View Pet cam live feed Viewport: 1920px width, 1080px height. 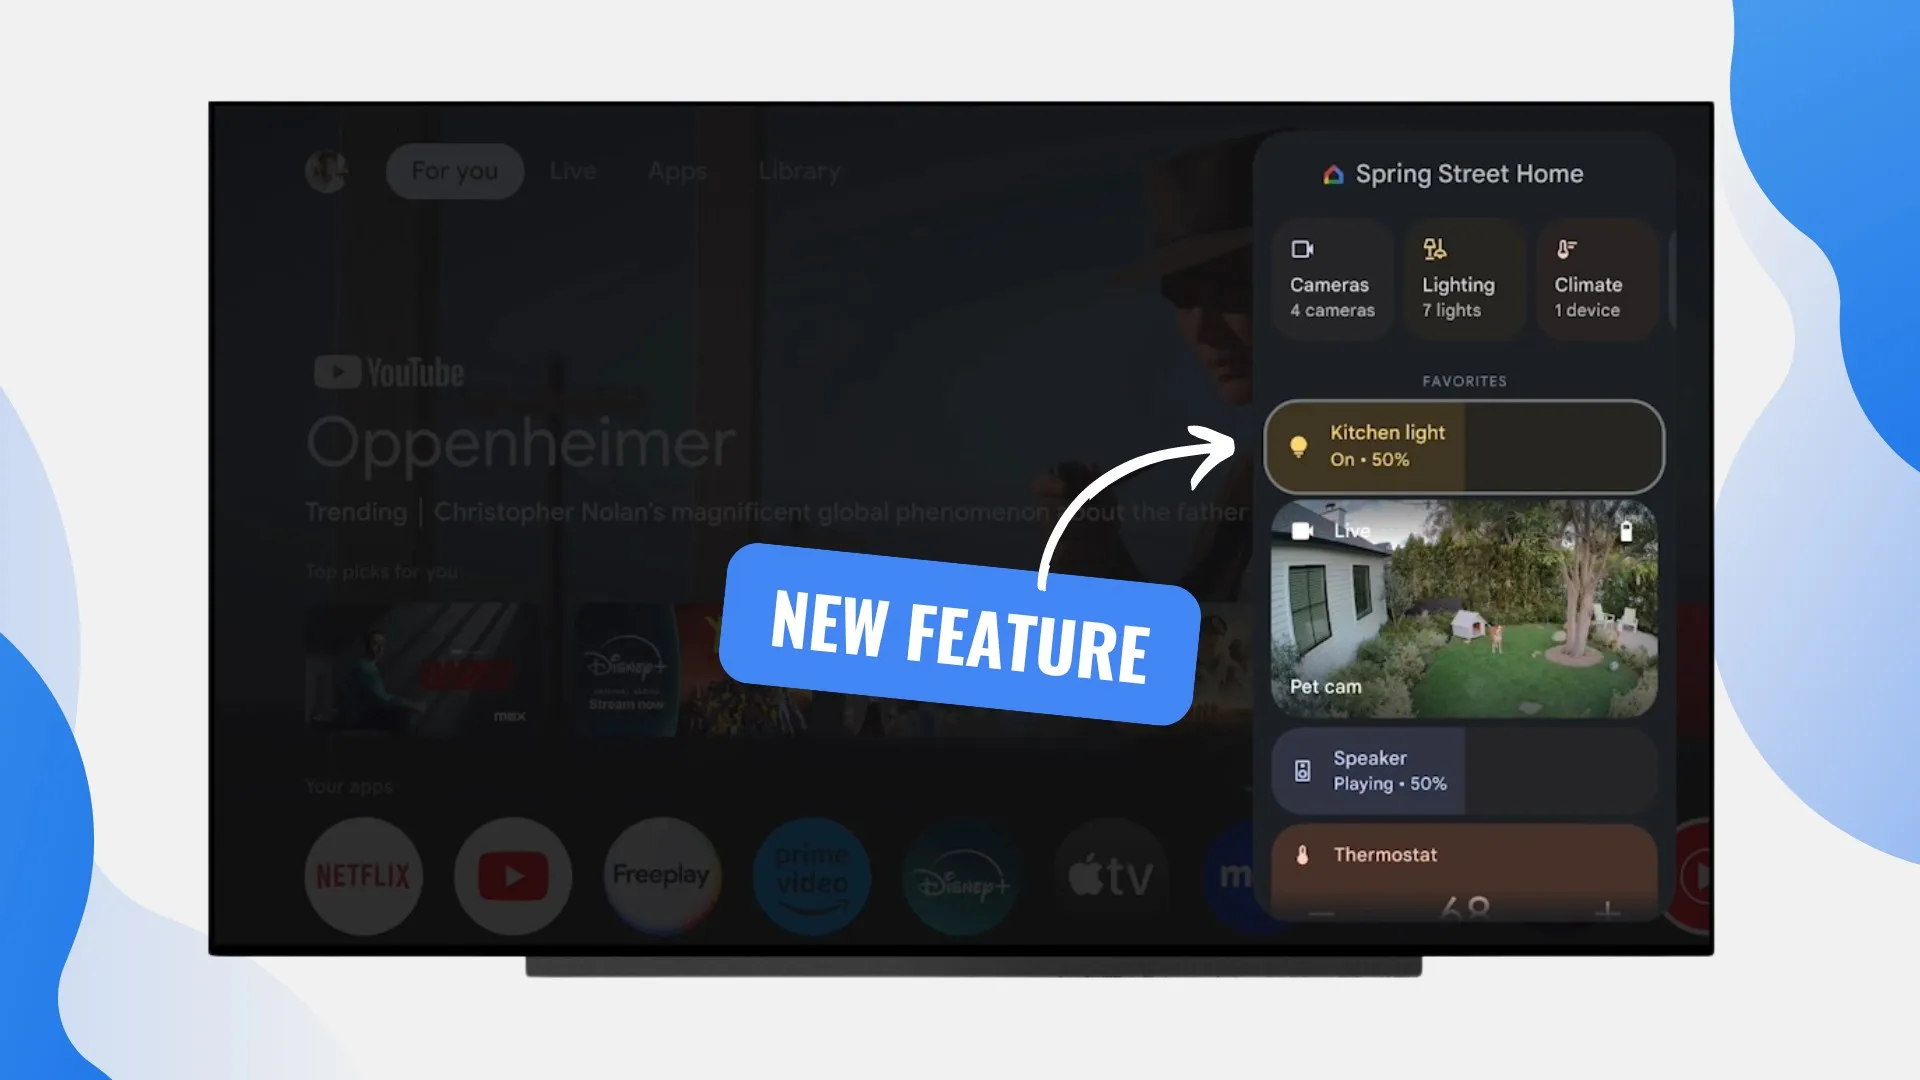(x=1462, y=609)
